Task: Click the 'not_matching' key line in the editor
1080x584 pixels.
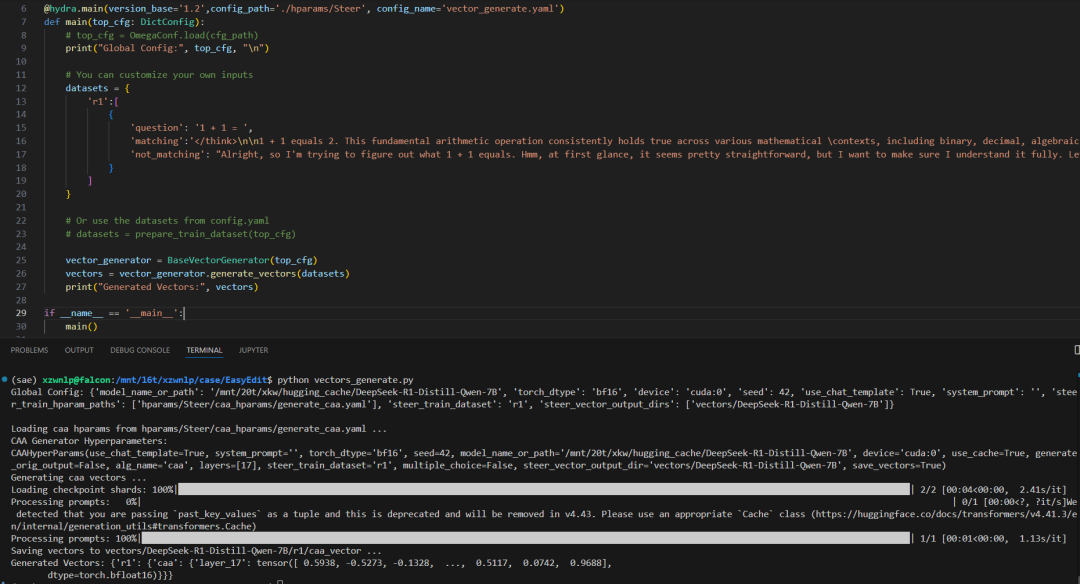Action: pyautogui.click(x=605, y=154)
